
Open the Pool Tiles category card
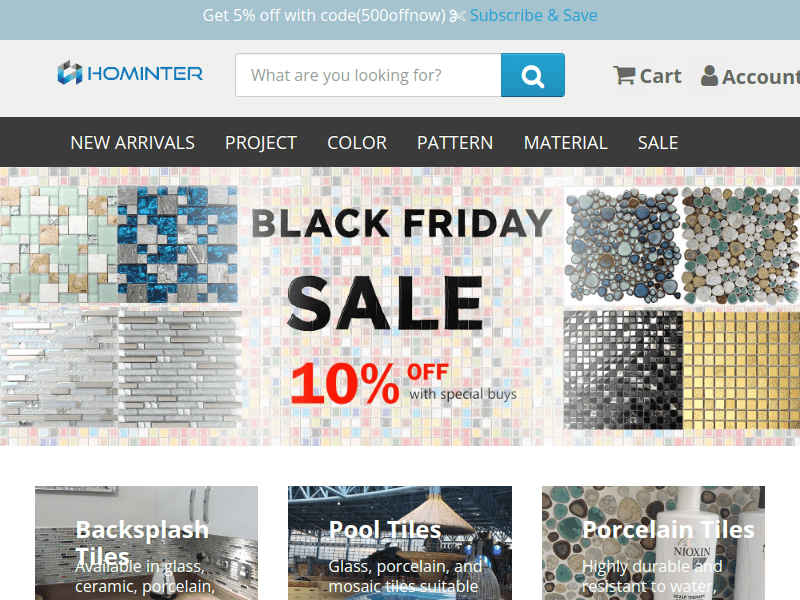click(400, 543)
